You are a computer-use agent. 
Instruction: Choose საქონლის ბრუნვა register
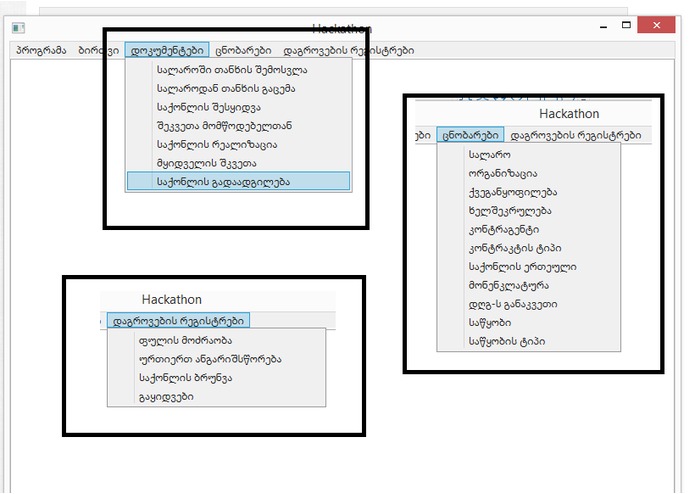point(216,378)
